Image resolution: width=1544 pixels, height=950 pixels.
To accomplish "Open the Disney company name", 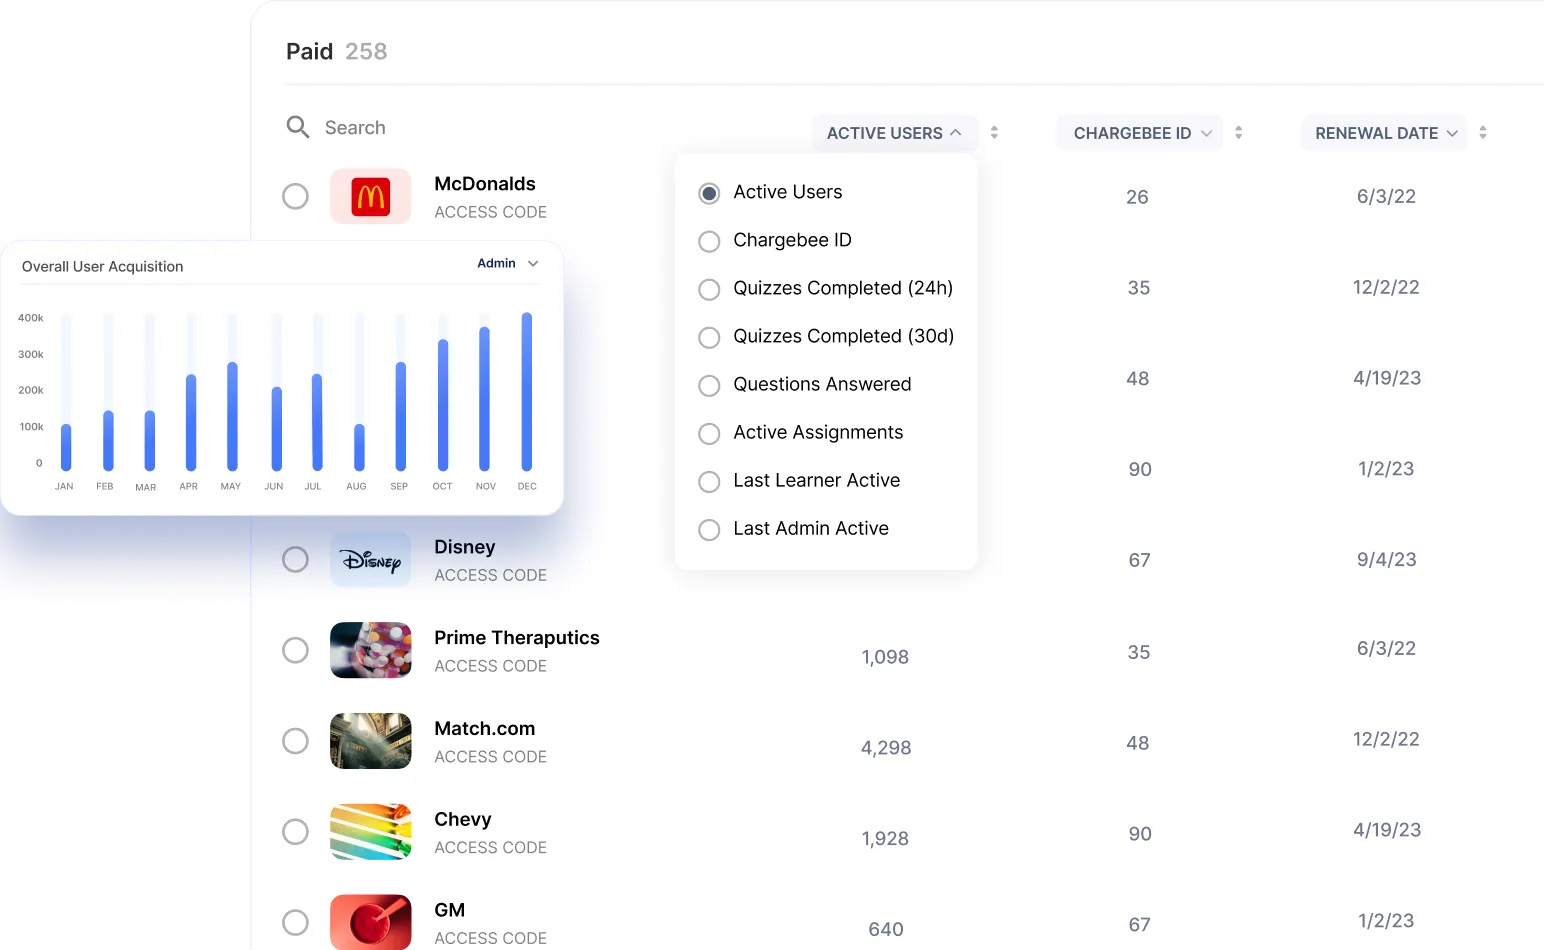I will (x=465, y=547).
